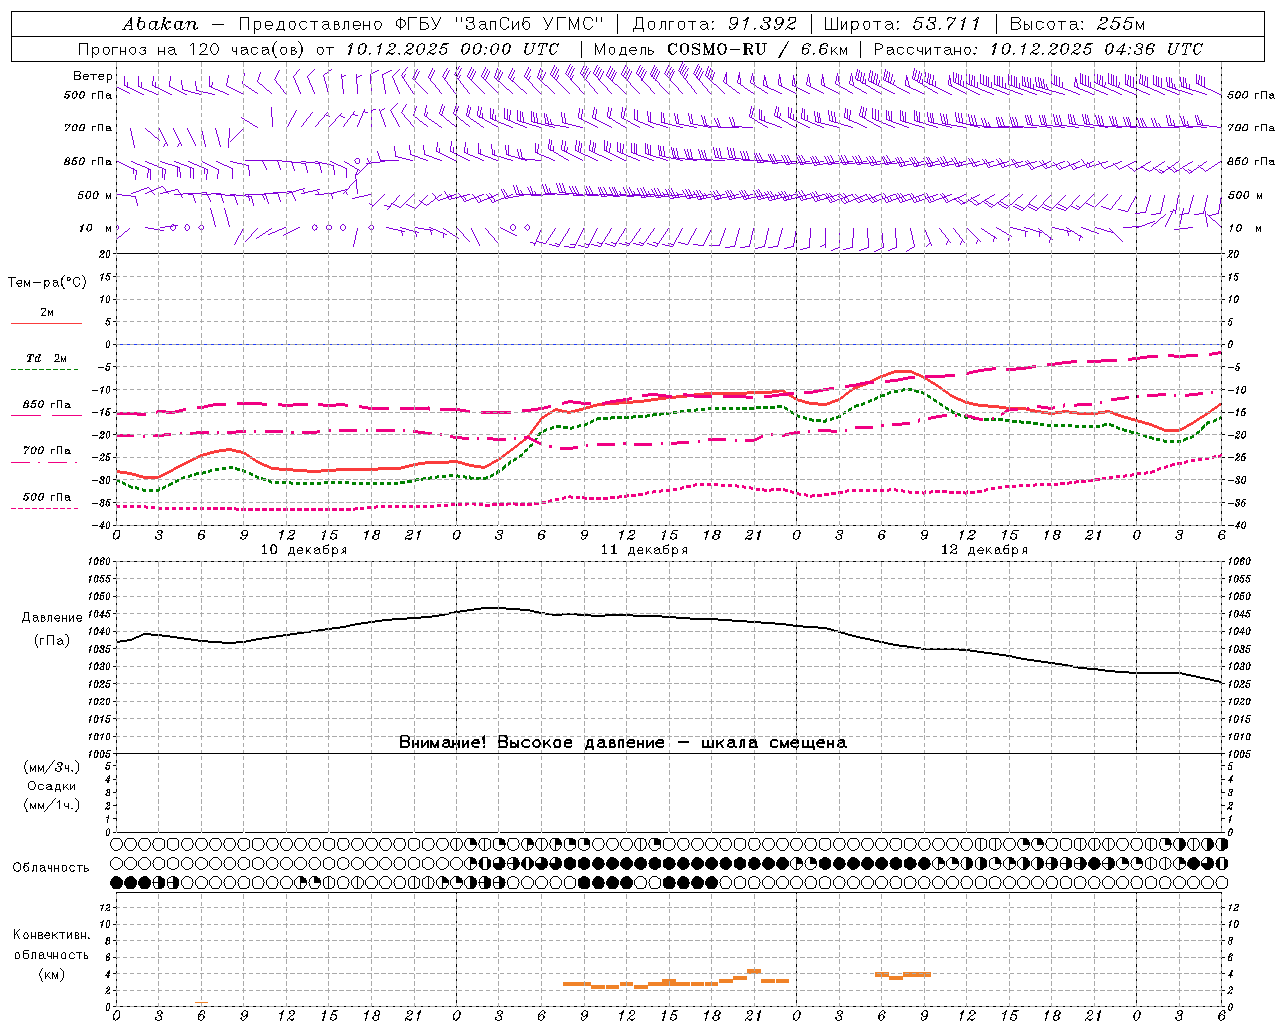1280x1024 pixels.
Task: Click the 'Облачность' cloudiness label
Action: click(x=51, y=868)
